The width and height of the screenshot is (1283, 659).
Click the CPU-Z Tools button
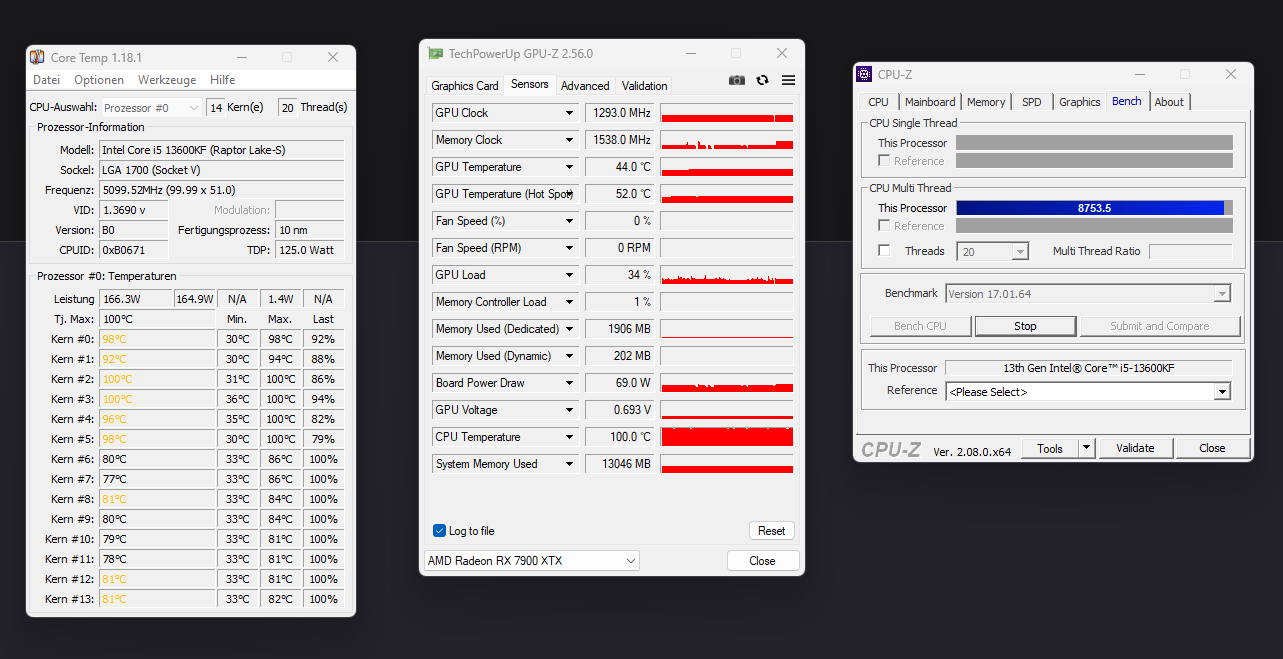coord(1050,448)
